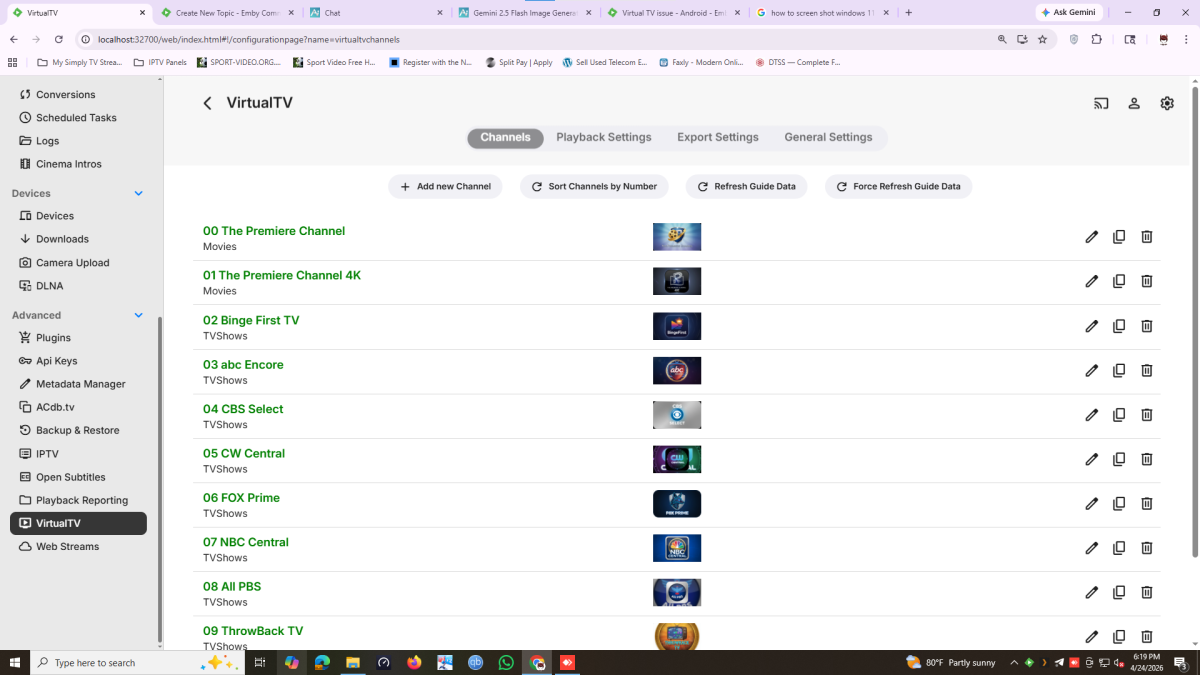Edit the 03 abc Encore channel

[1091, 370]
